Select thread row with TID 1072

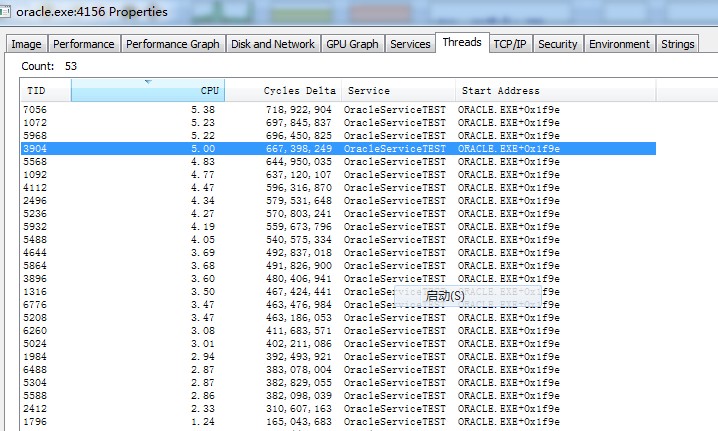[x=338, y=123]
